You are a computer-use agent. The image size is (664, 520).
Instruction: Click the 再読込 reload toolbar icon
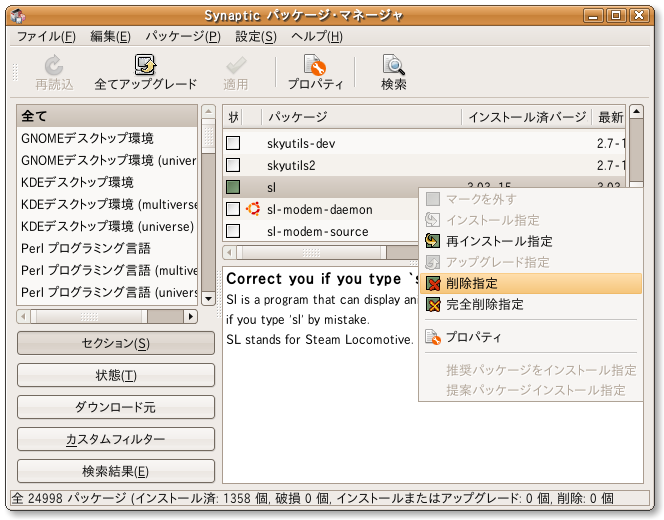[54, 66]
